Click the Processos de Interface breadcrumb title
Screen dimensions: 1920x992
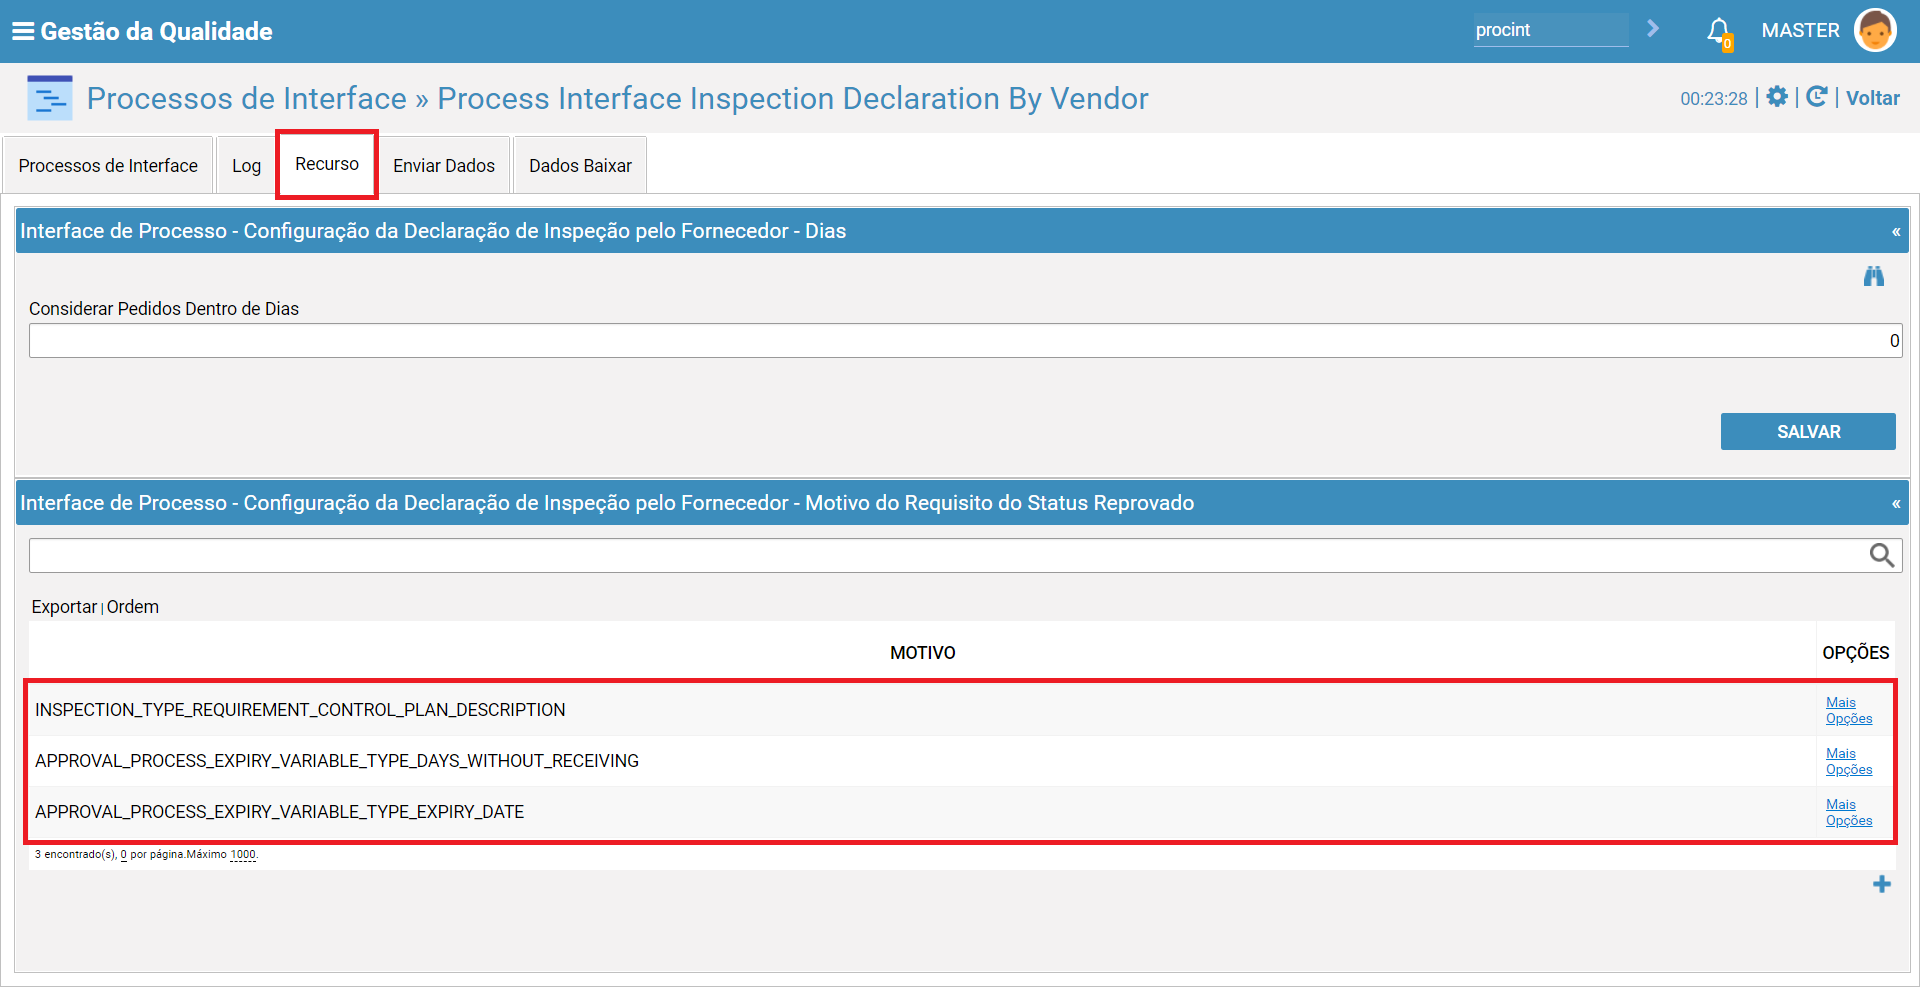[x=247, y=98]
